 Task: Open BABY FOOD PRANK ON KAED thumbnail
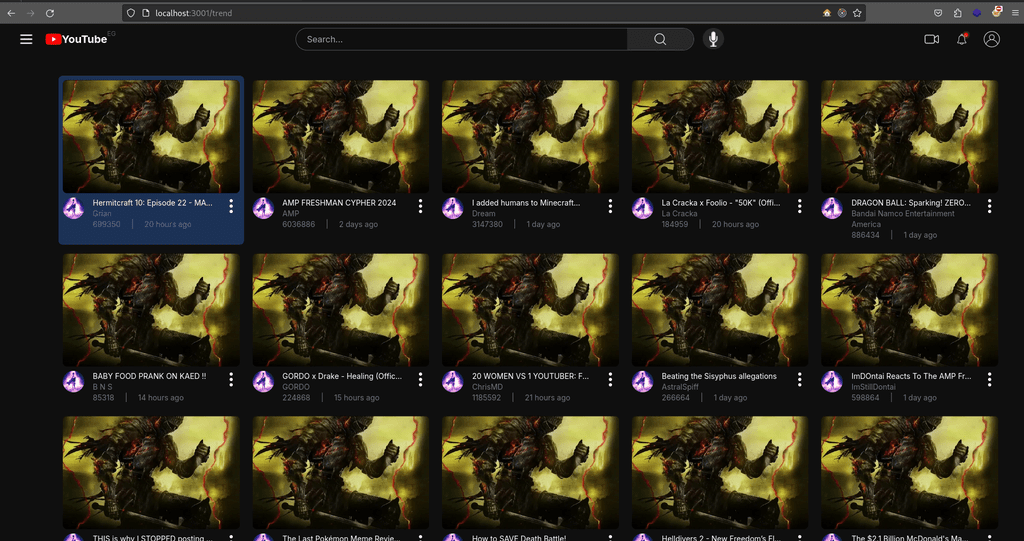point(151,310)
